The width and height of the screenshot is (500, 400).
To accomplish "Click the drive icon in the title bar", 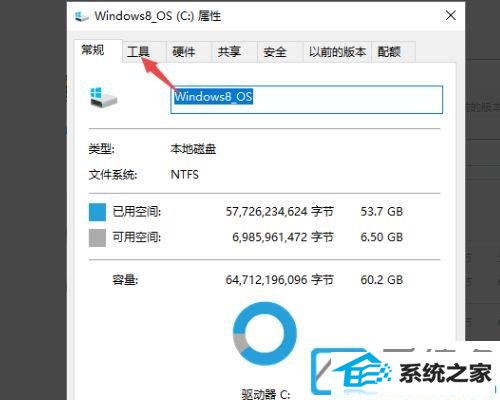I will click(x=82, y=16).
